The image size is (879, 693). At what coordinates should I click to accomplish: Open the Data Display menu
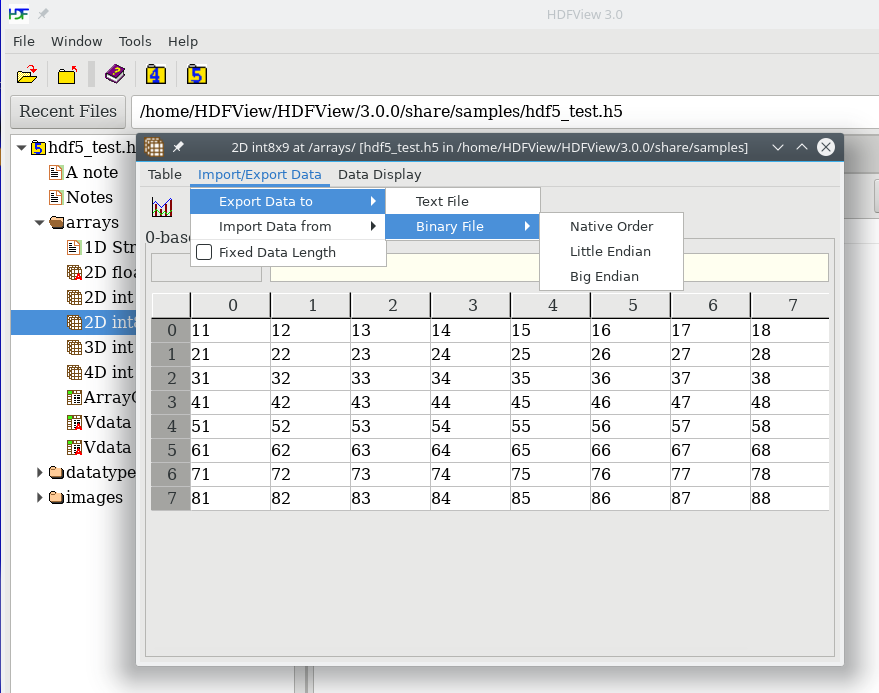380,174
